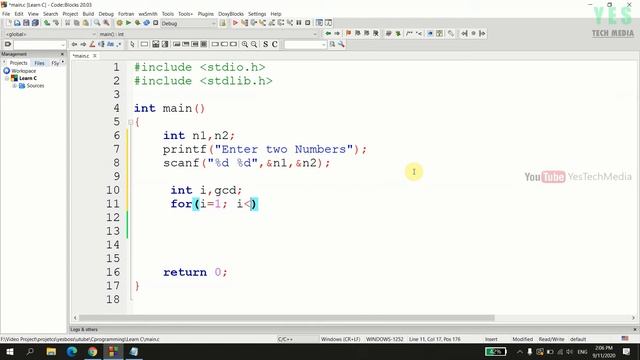
Task: Click the Zoom out icon
Action: click(254, 44)
